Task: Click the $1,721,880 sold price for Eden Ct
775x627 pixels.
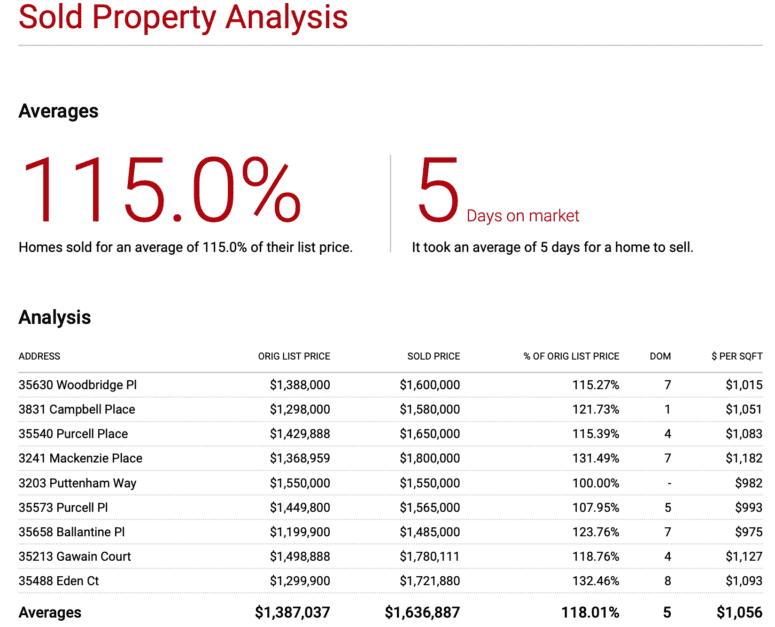Action: [429, 581]
